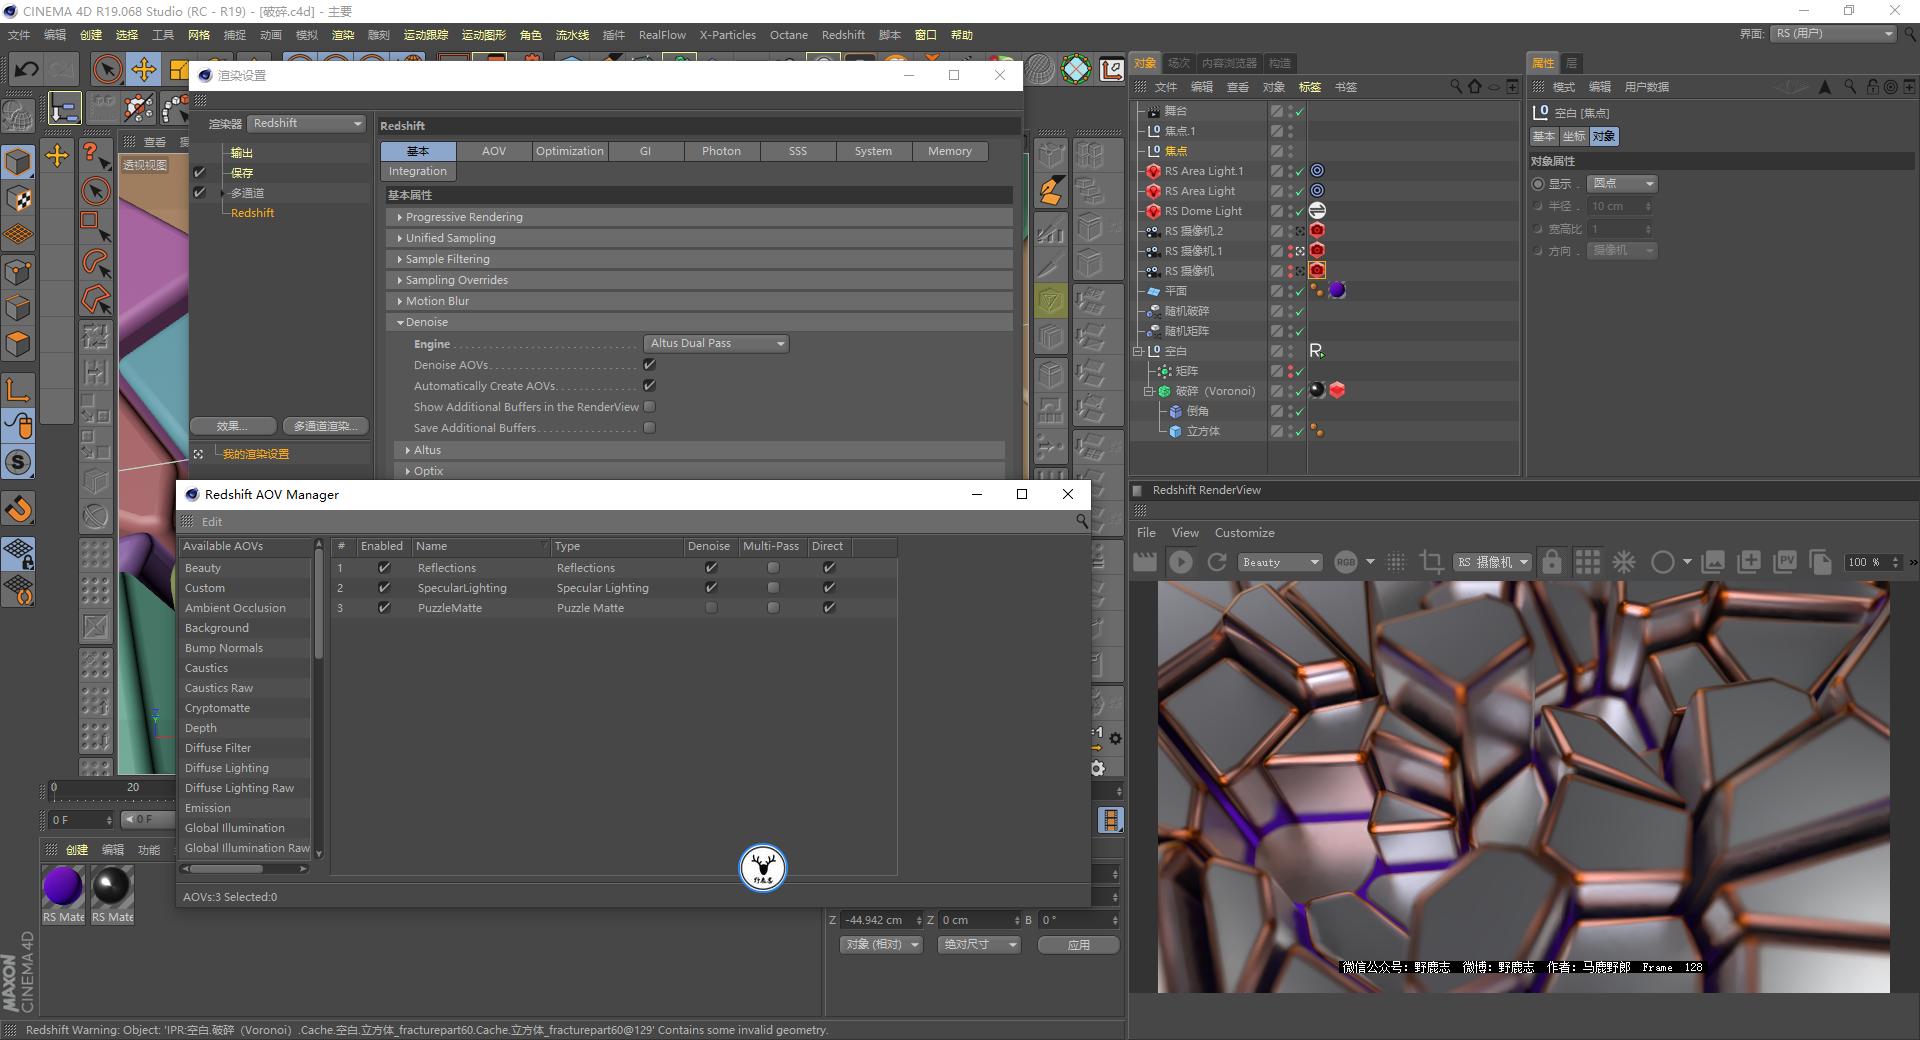
Task: Activate the crop region tool in RenderView
Action: pos(1431,562)
